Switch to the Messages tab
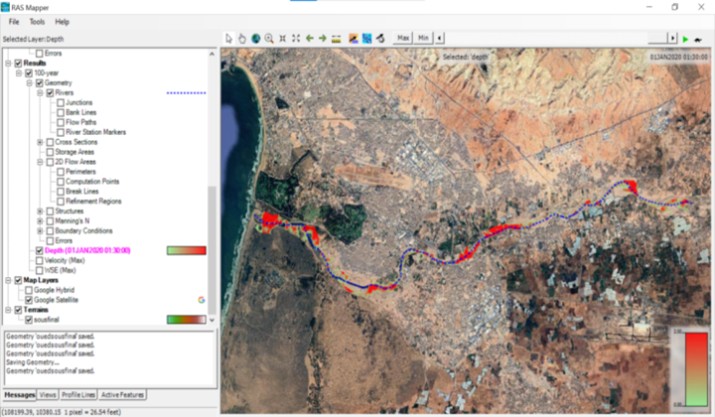The height and width of the screenshot is (417, 715). [20, 395]
